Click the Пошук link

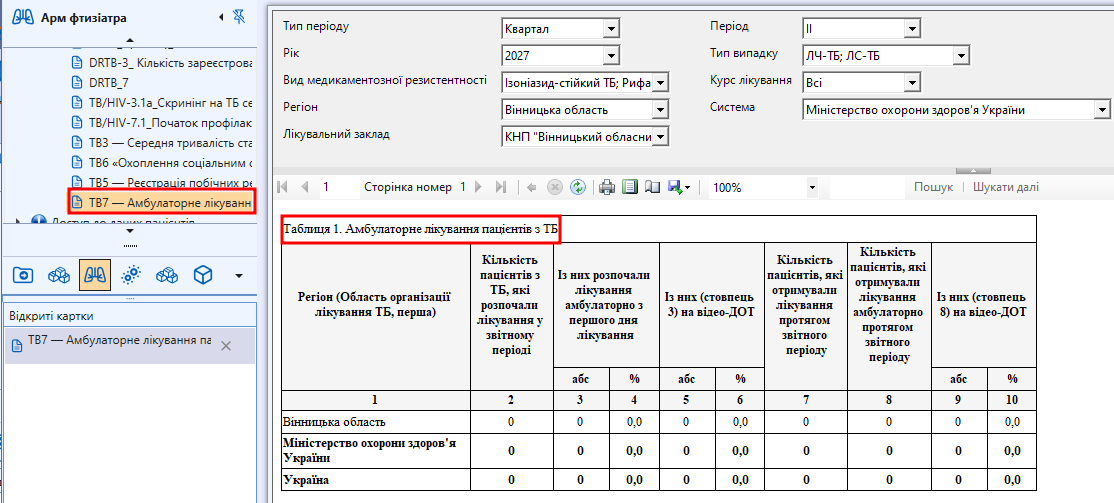click(933, 188)
